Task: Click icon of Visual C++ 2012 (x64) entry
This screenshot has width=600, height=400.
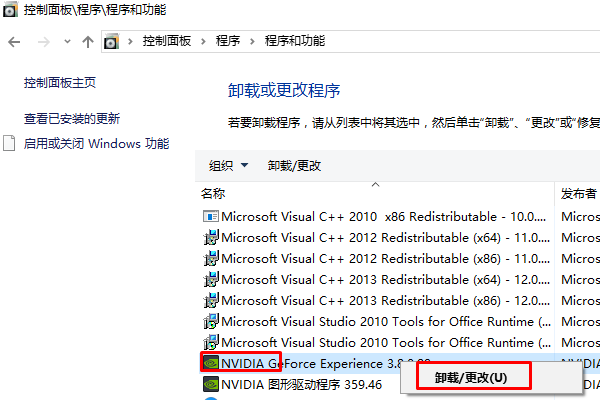Action: [210, 237]
